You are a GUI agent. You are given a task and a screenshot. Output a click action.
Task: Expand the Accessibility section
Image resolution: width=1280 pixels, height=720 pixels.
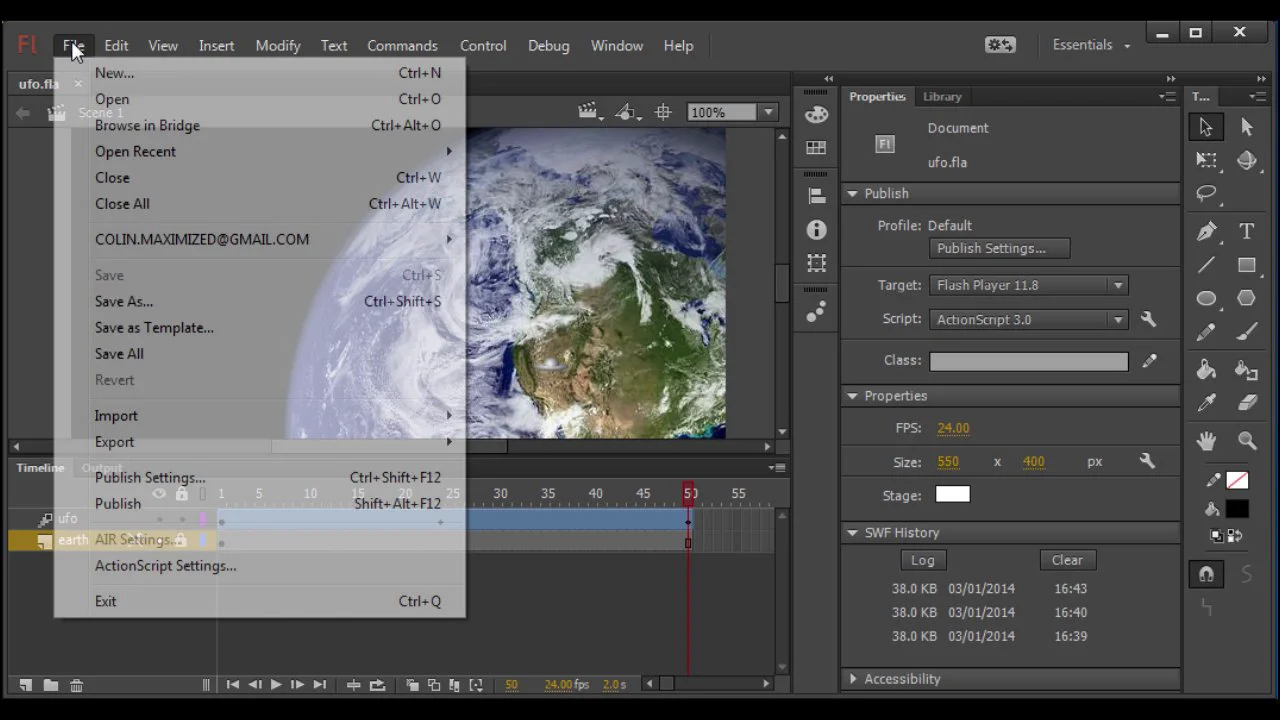click(853, 679)
